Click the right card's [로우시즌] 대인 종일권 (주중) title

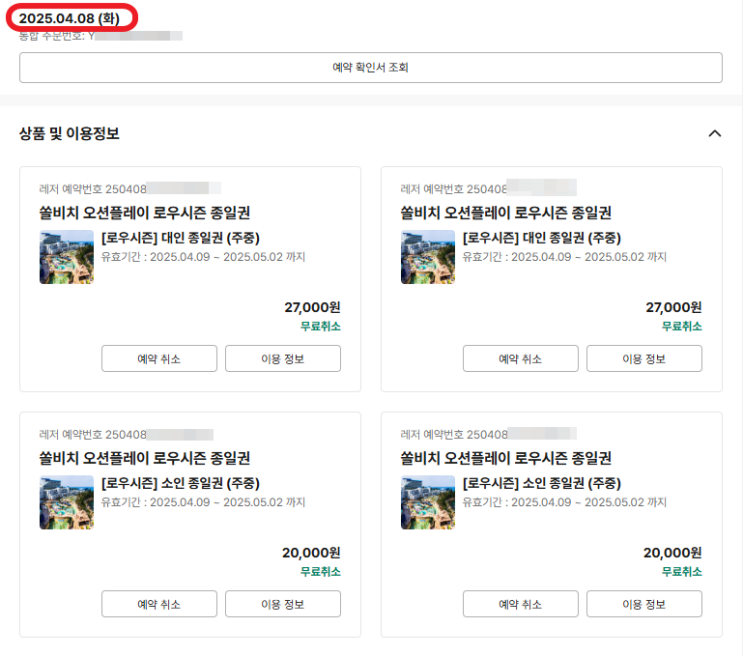point(542,238)
